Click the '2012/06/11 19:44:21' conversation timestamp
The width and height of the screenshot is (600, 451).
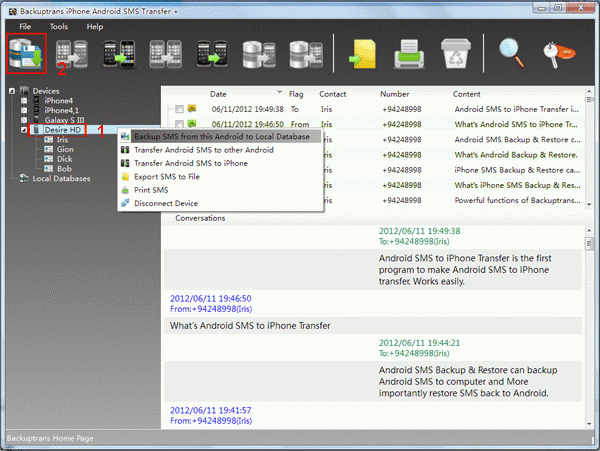tap(419, 343)
